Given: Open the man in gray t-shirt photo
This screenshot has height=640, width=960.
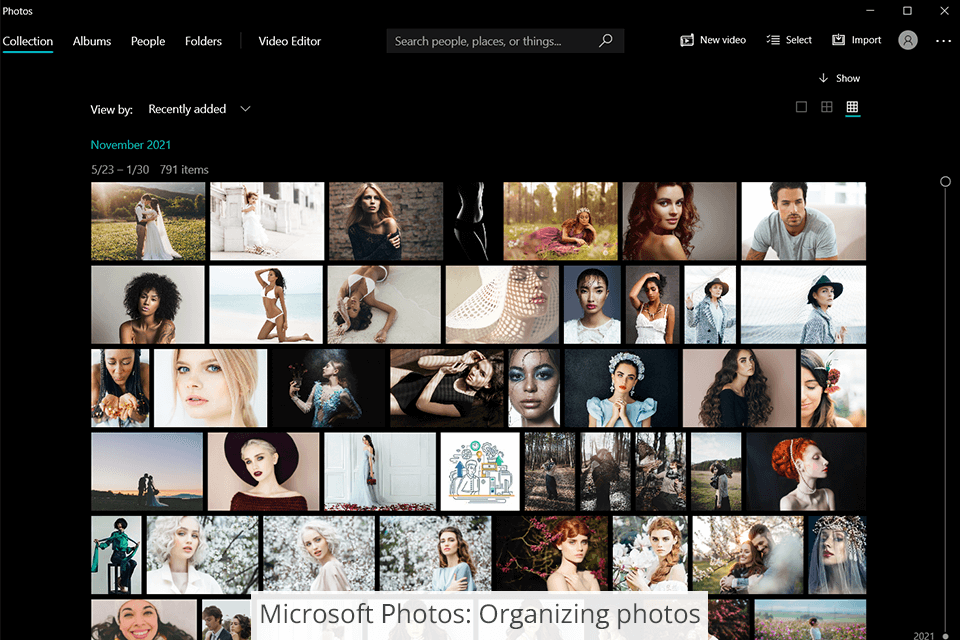Looking at the screenshot, I should pos(803,221).
